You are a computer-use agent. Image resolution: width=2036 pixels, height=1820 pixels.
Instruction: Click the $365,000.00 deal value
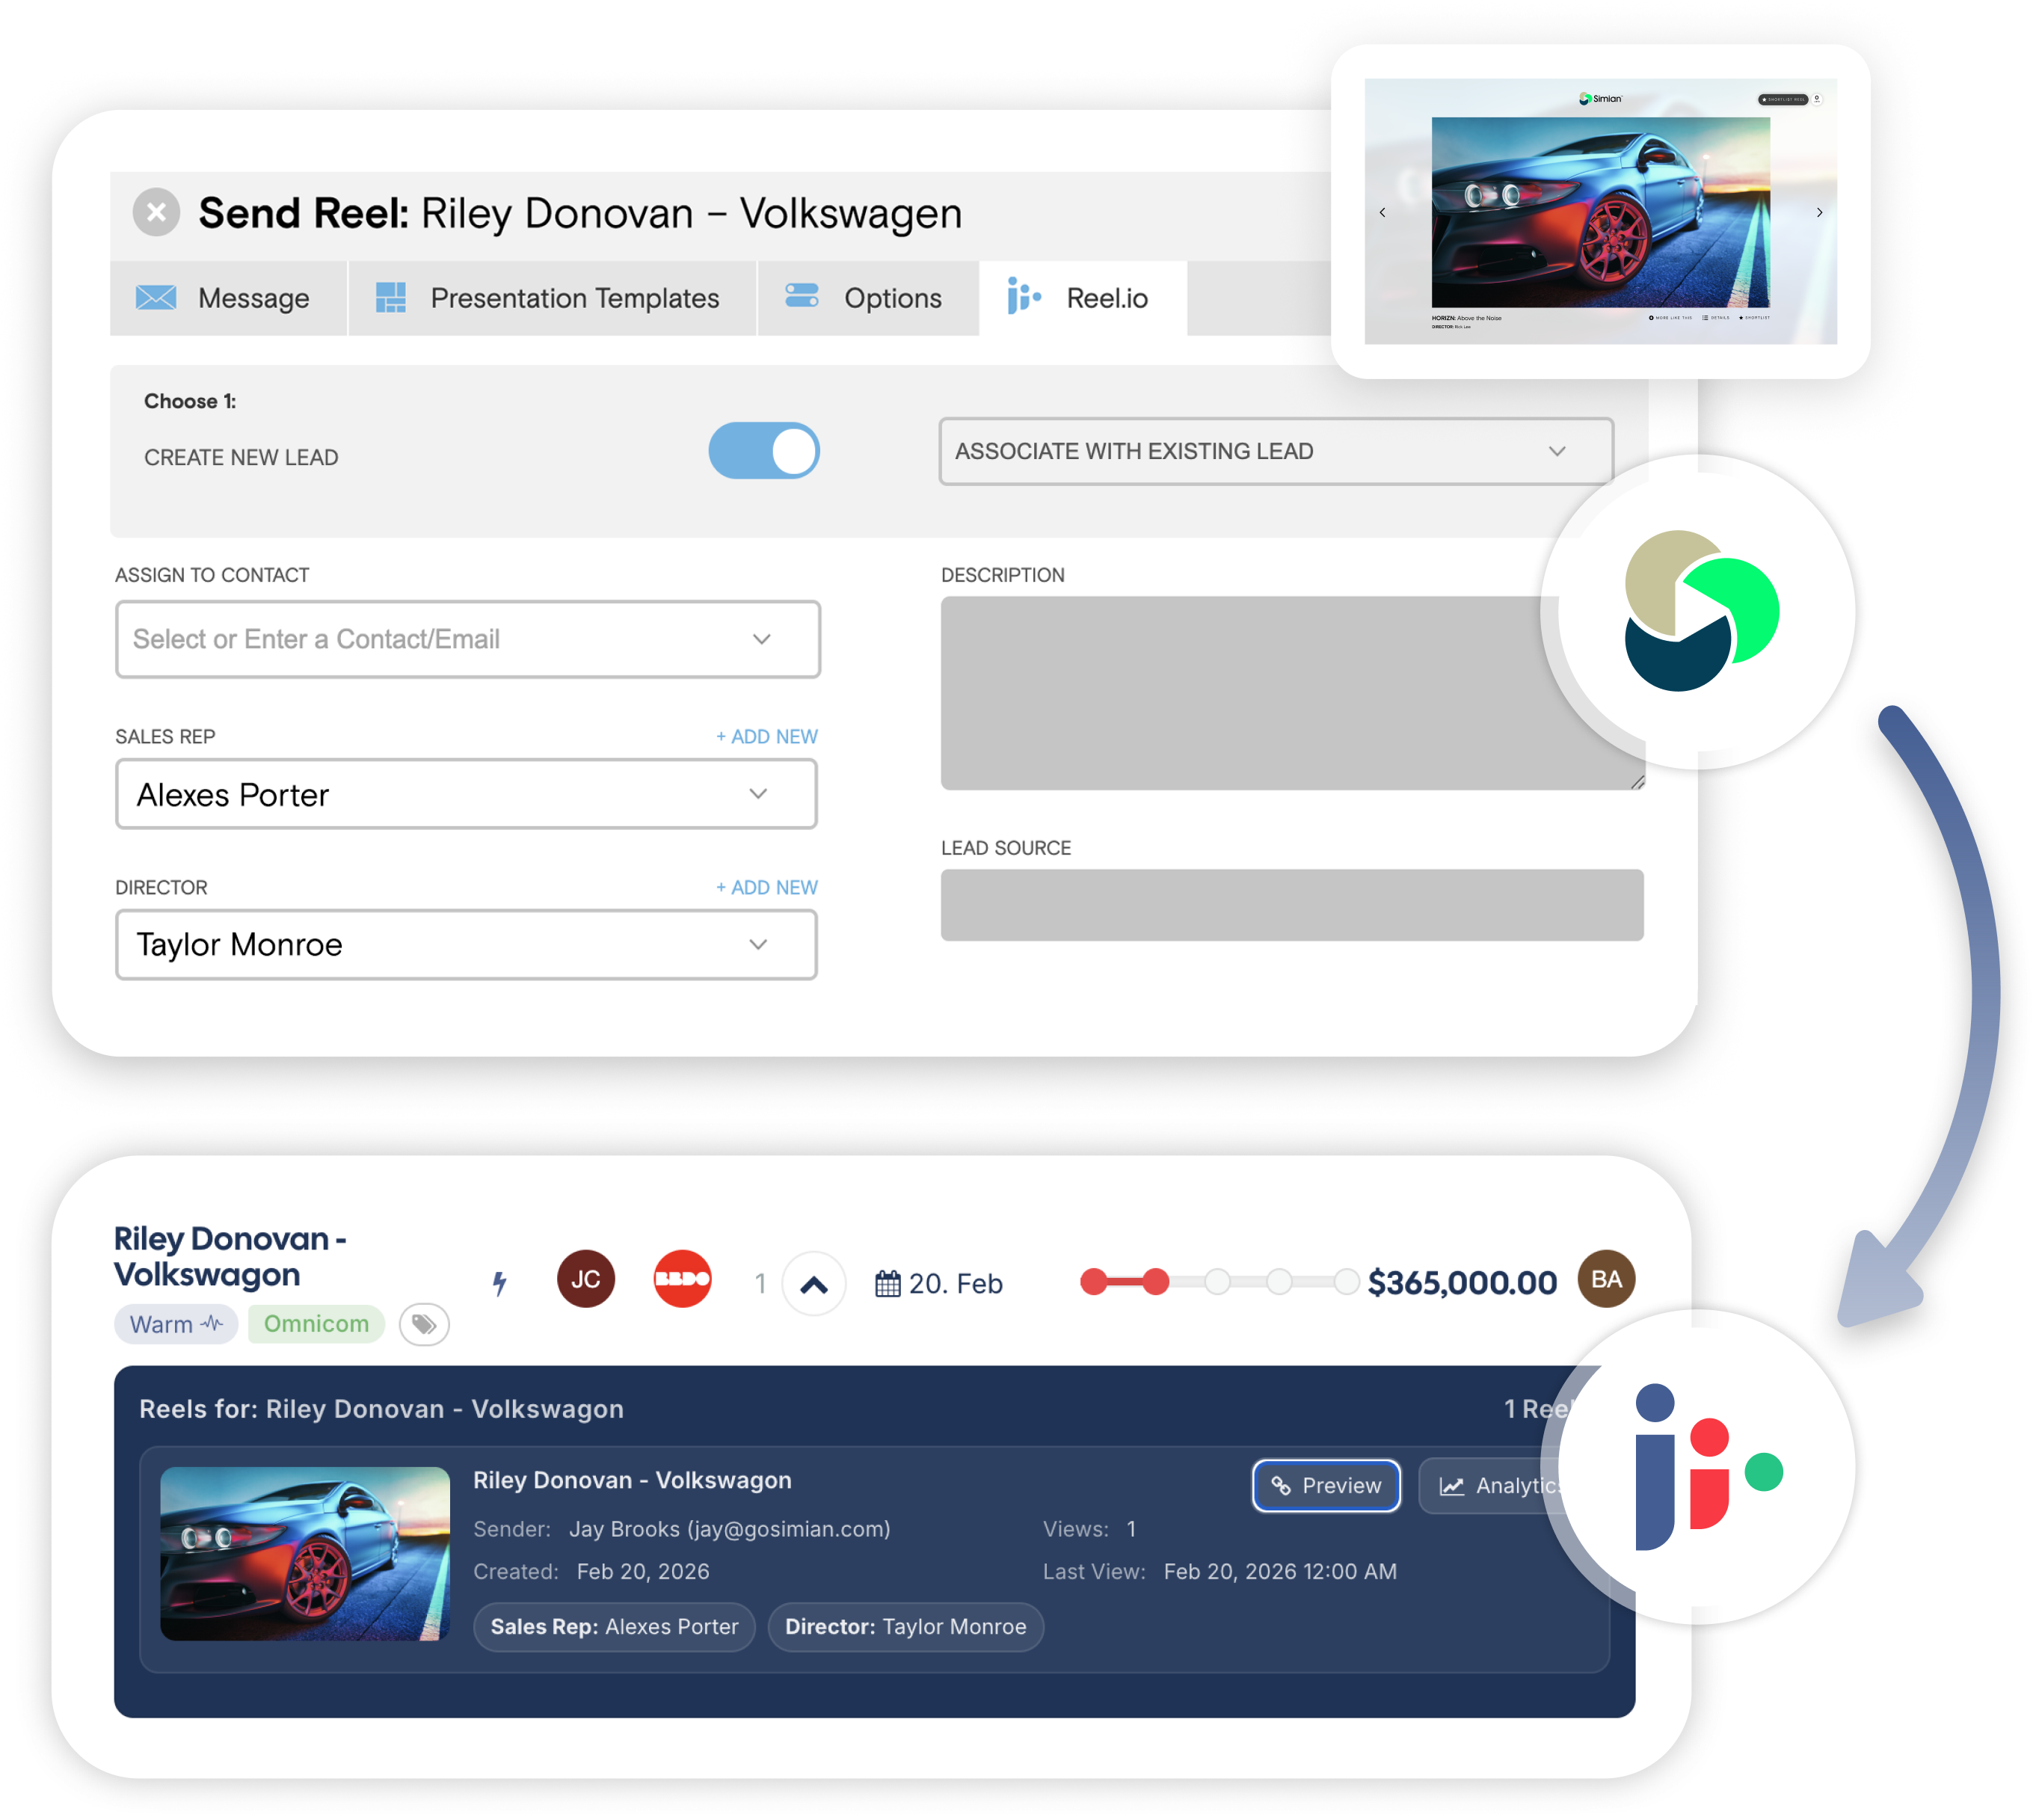pos(1461,1283)
